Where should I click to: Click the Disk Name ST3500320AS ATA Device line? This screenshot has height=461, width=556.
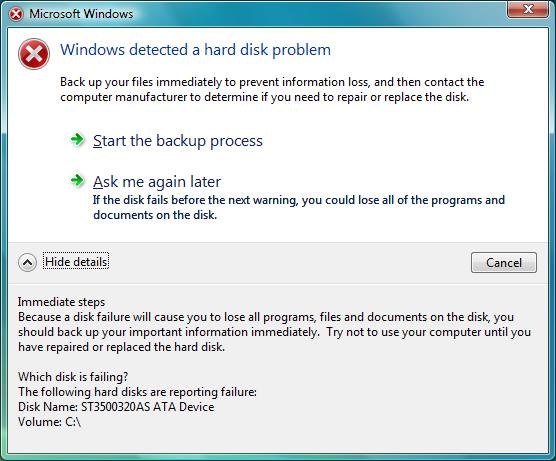coord(116,407)
